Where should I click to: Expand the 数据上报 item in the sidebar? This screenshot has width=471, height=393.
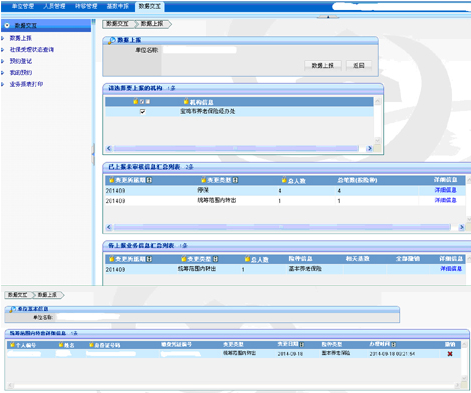21,38
